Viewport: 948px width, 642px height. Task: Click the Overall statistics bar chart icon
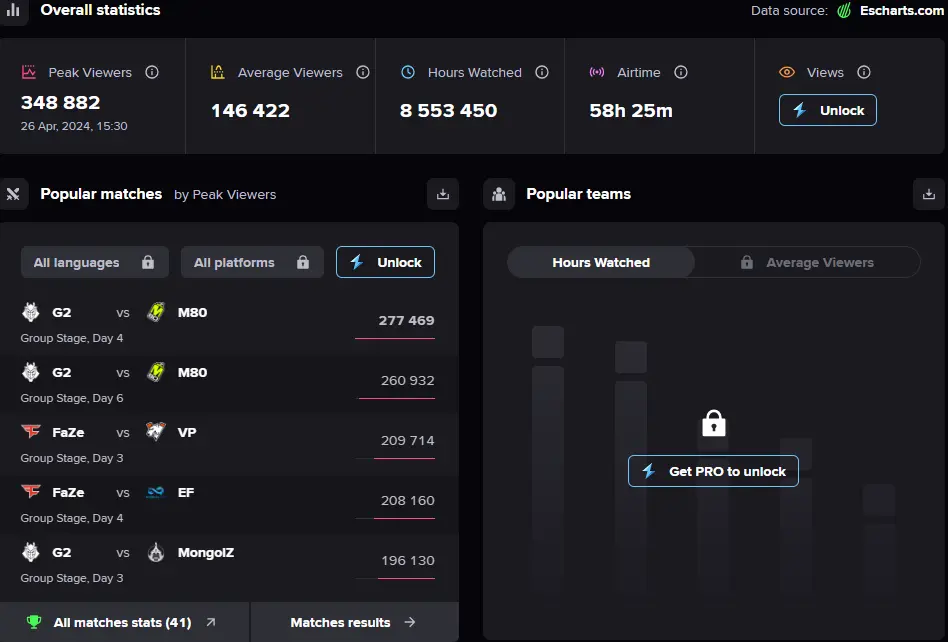click(13, 10)
